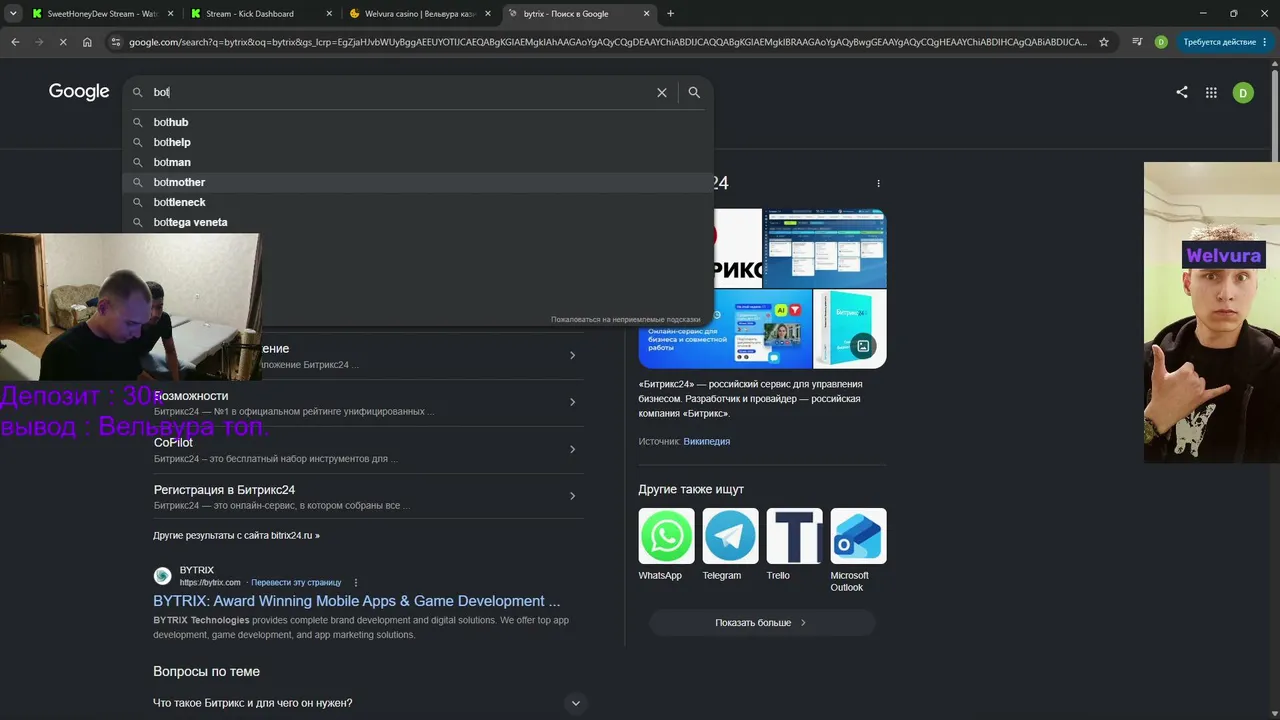Switch to the Welvura casino tab

pos(420,14)
